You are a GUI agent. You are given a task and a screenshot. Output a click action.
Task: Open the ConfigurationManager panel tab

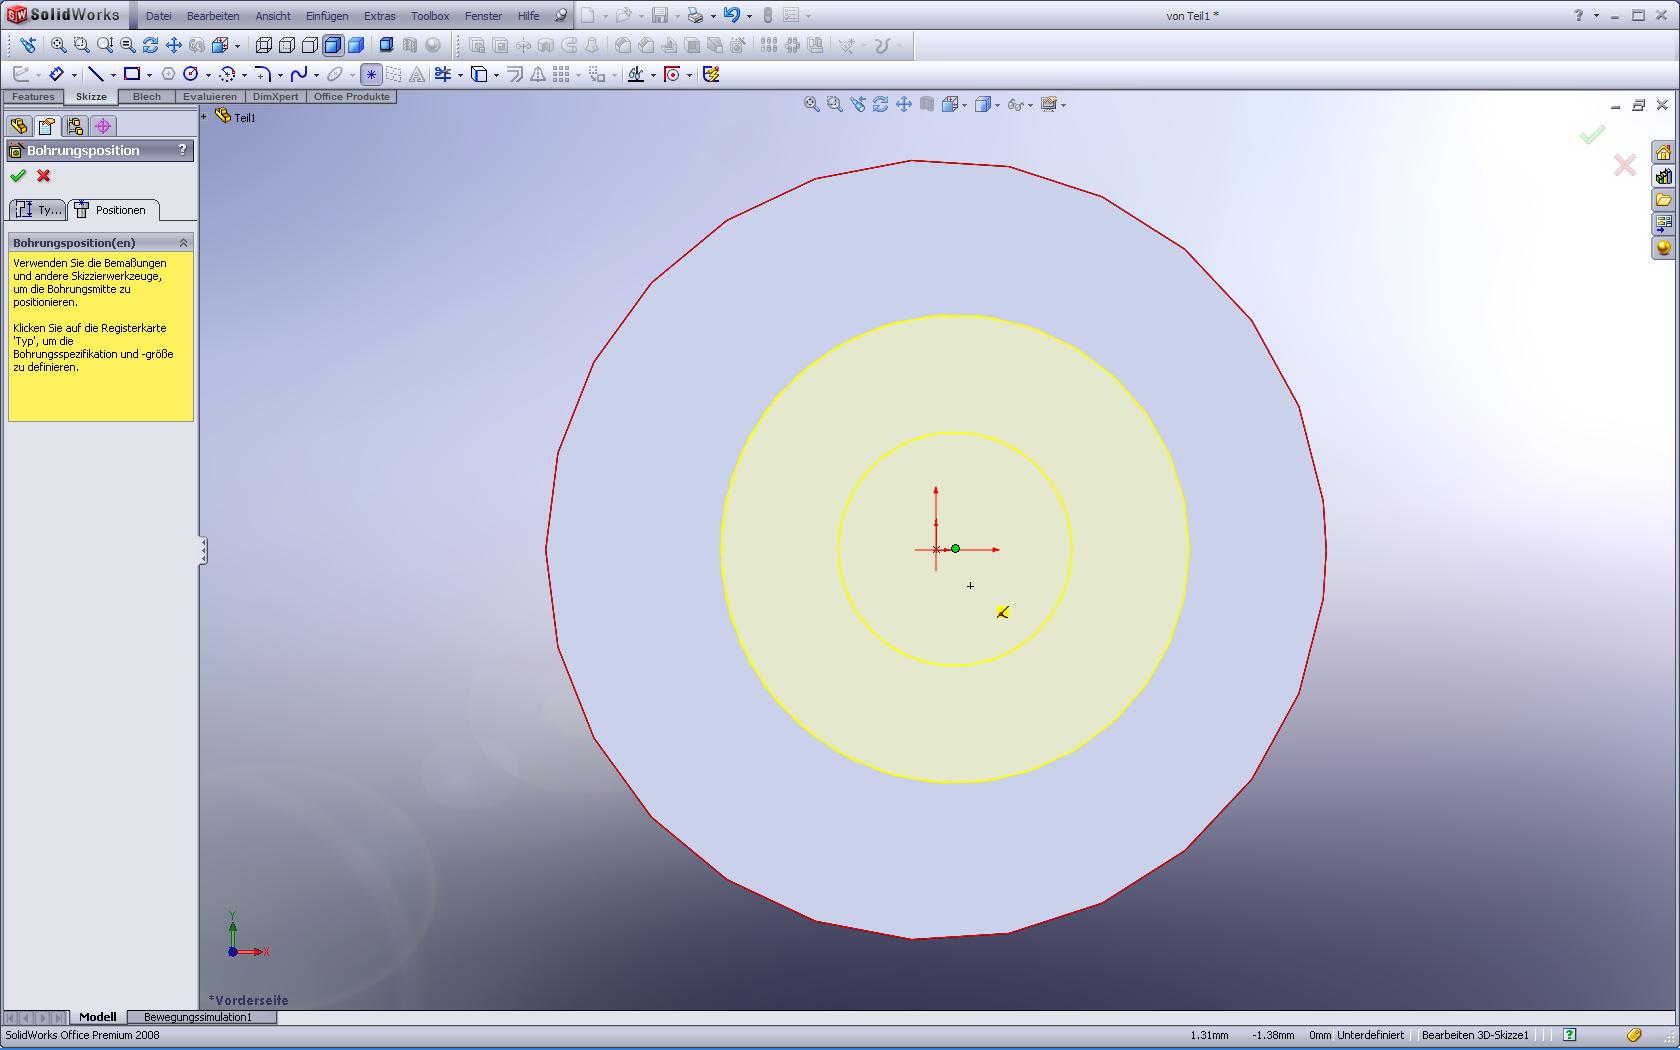75,126
